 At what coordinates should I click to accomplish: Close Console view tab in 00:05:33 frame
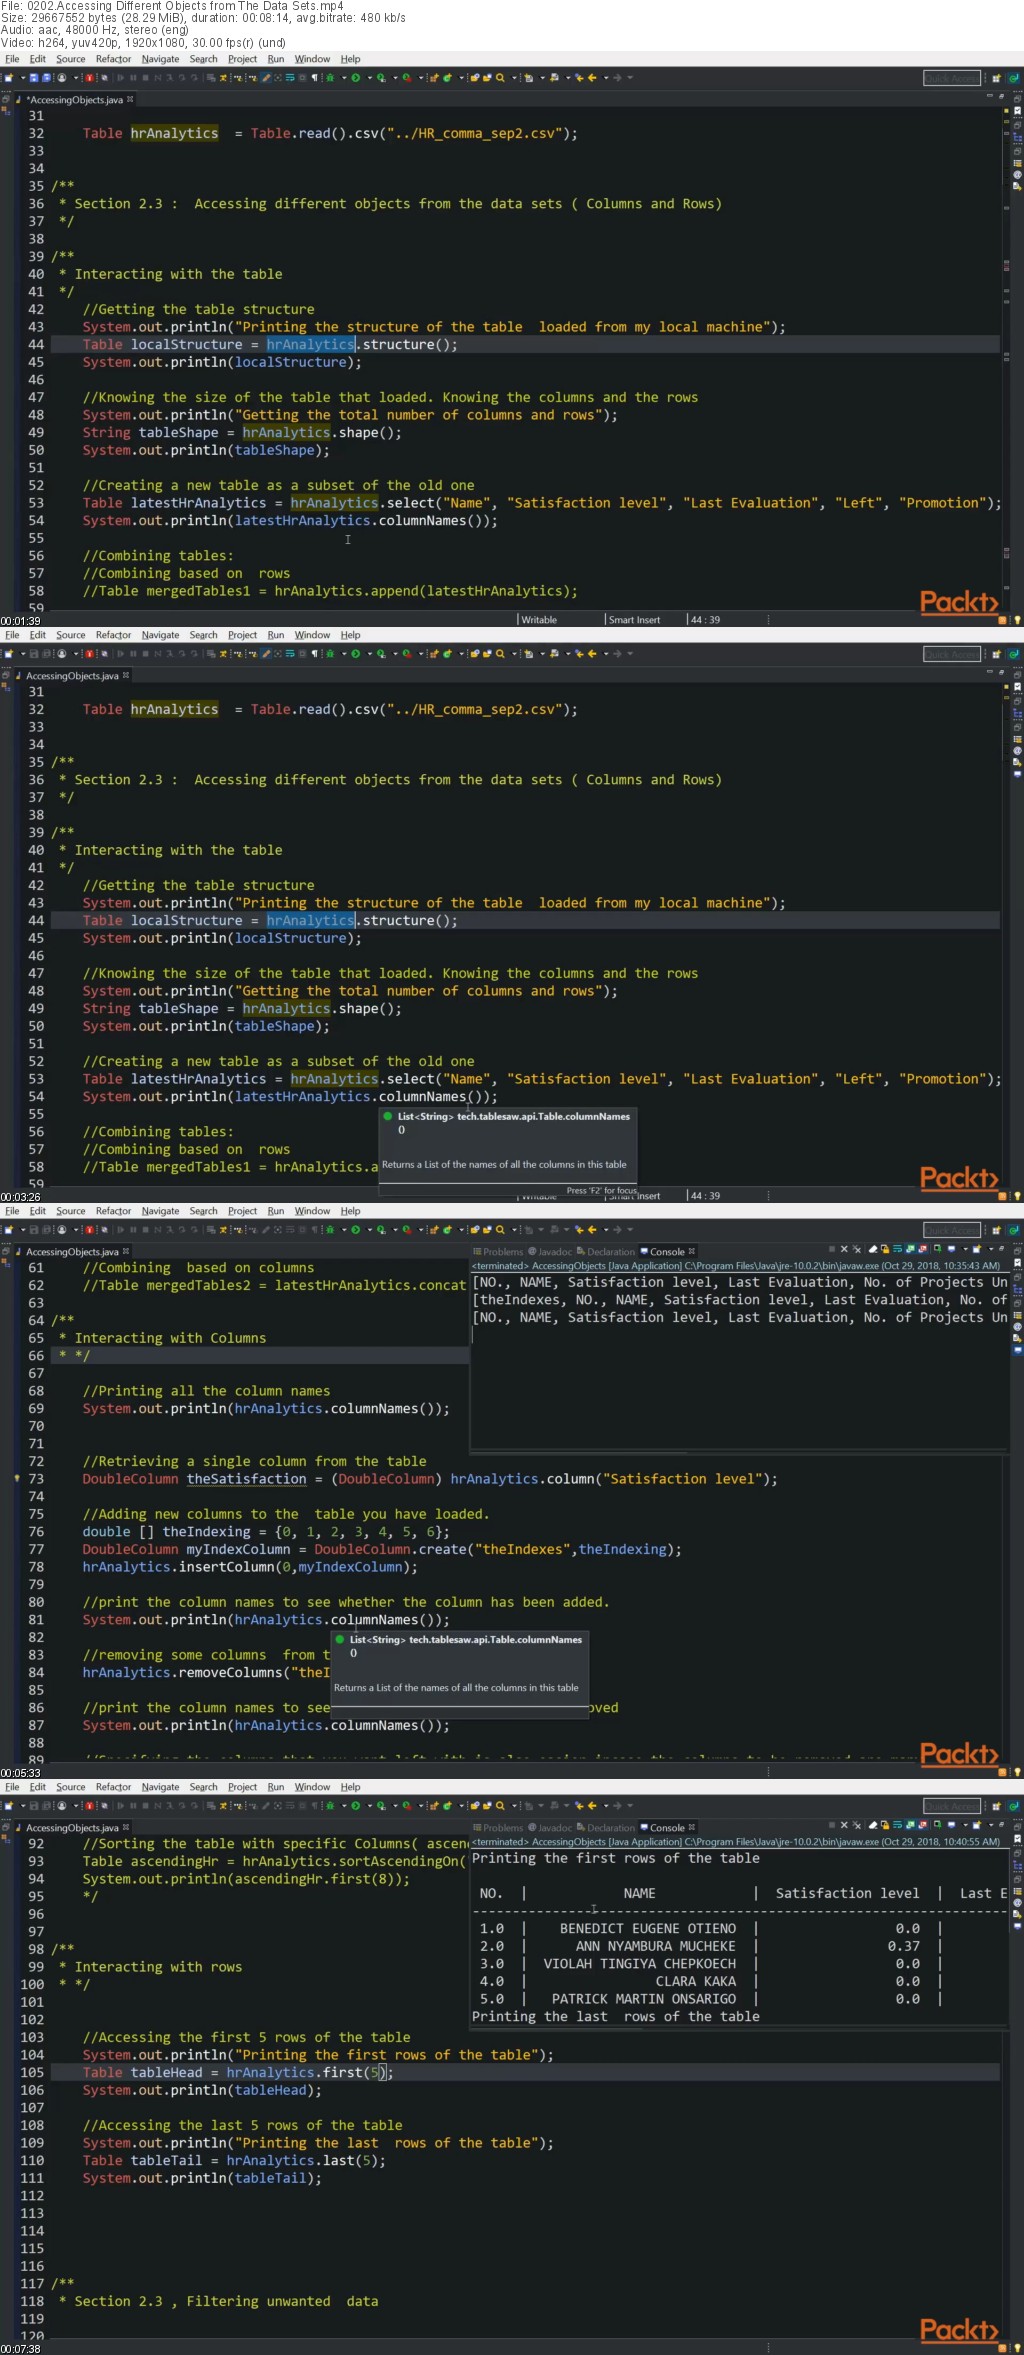(691, 1251)
